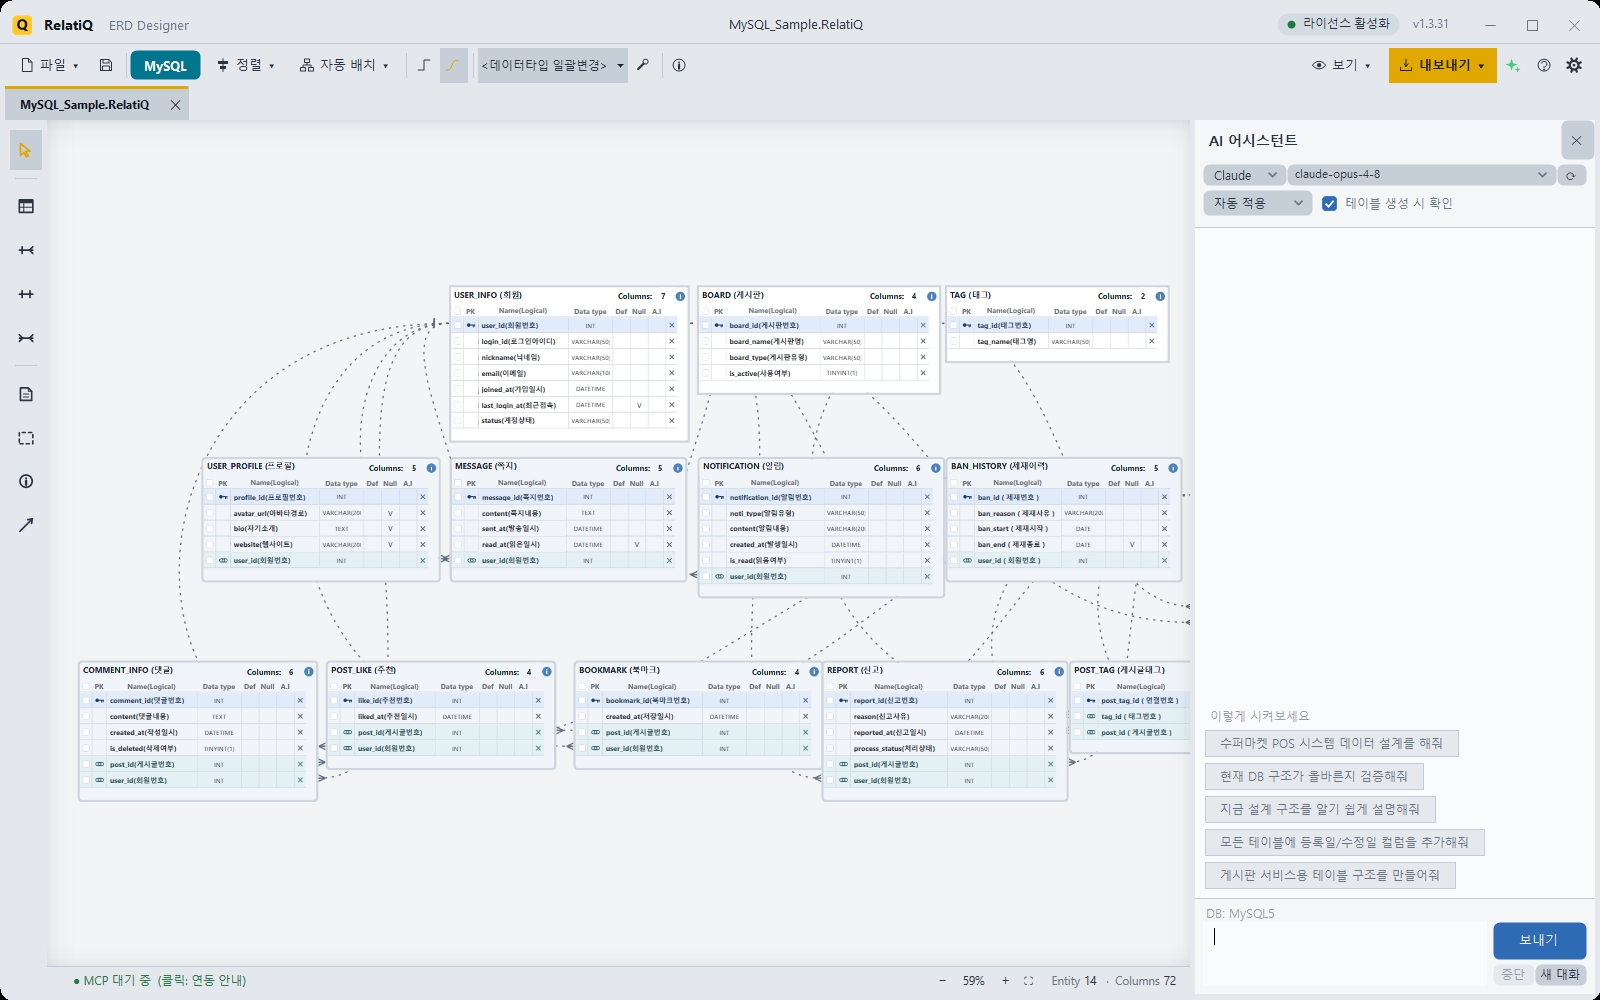This screenshot has width=1600, height=1000.
Task: Select the memo note tool
Action: click(x=26, y=394)
